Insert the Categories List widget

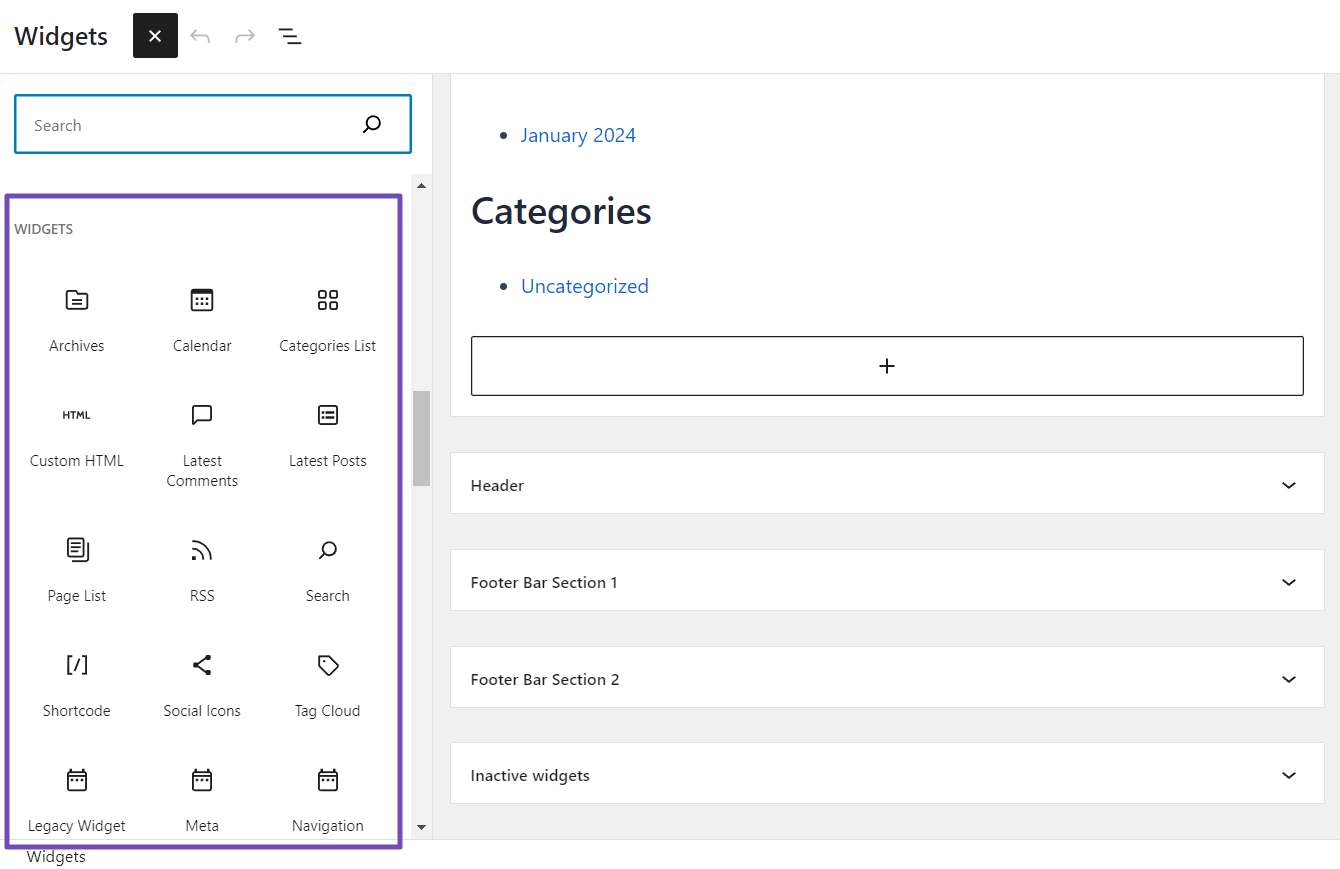[328, 320]
